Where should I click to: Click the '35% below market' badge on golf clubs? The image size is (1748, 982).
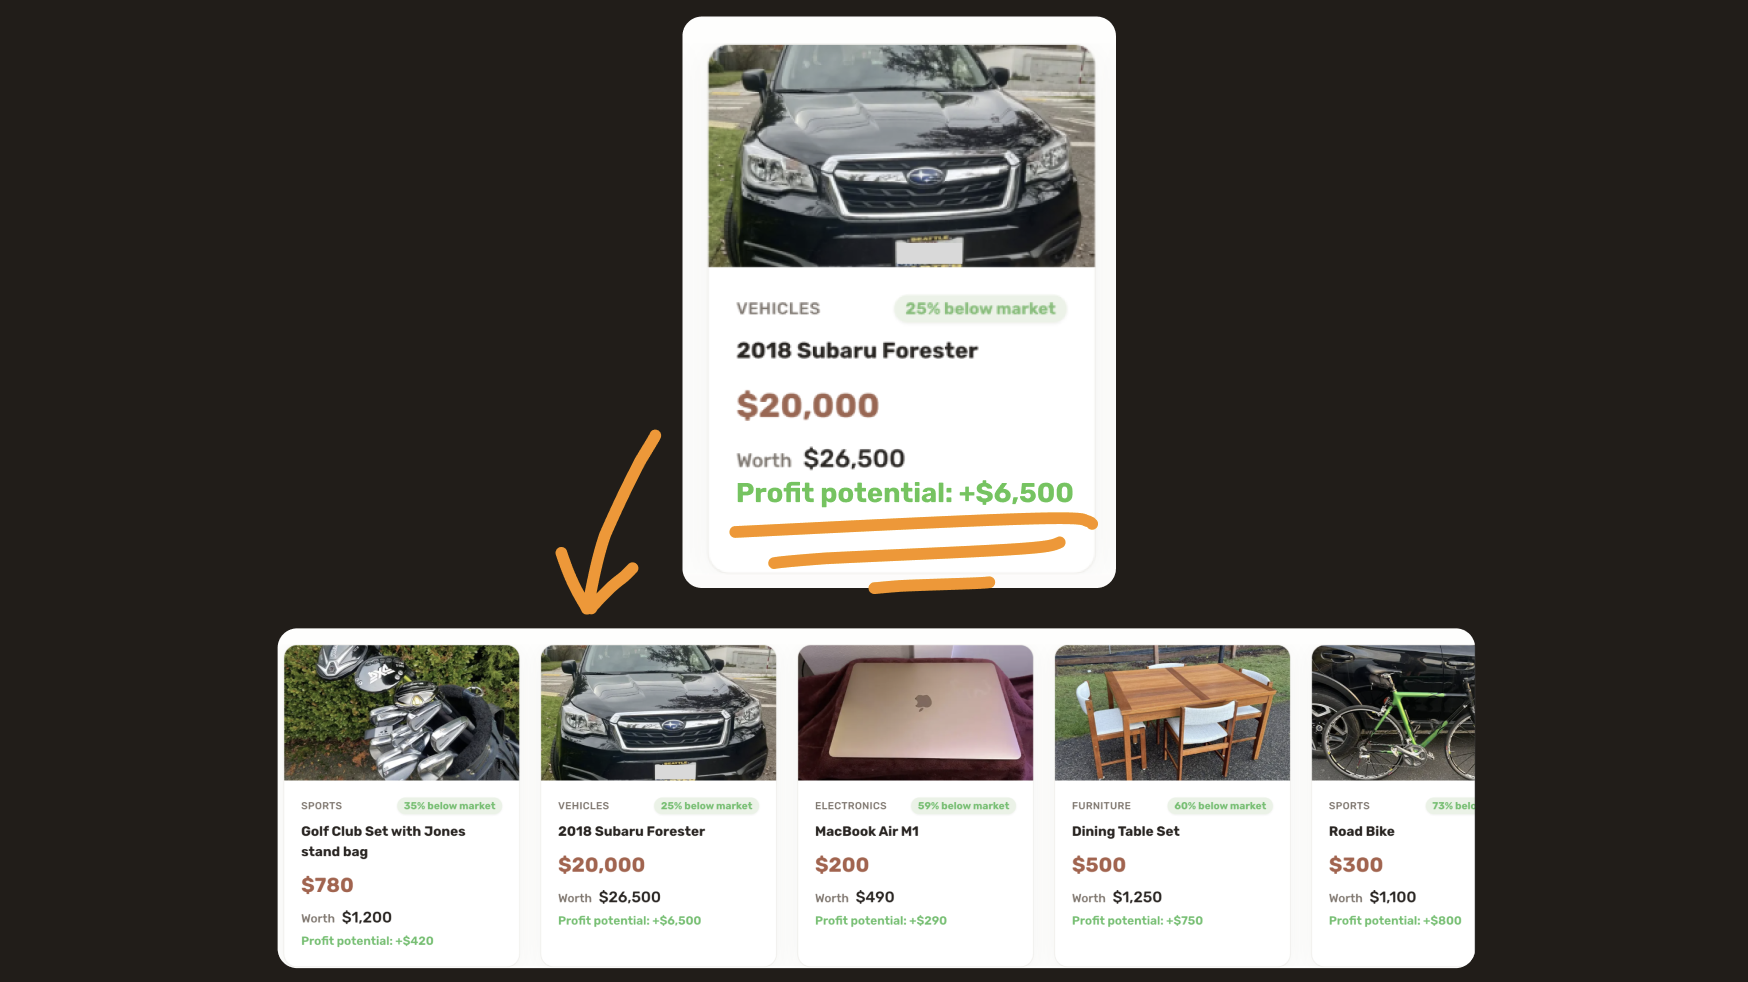click(450, 806)
